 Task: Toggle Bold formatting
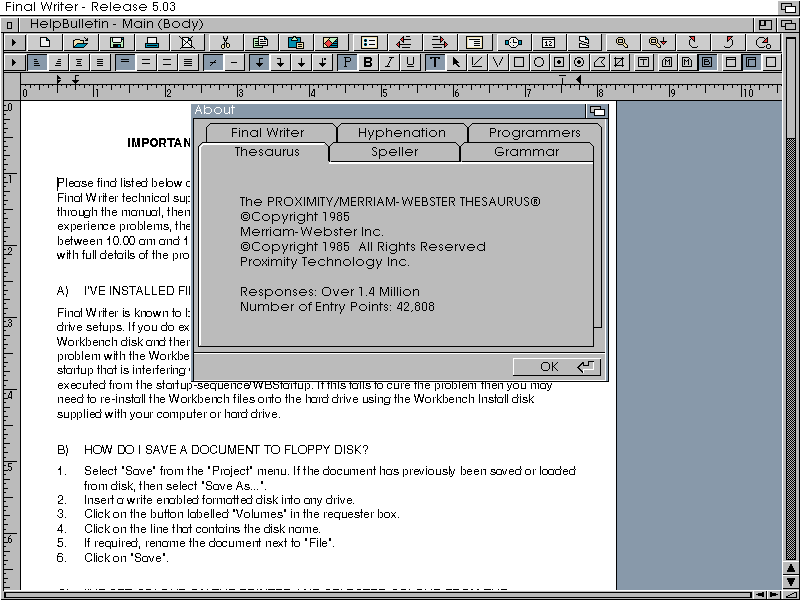(x=368, y=62)
